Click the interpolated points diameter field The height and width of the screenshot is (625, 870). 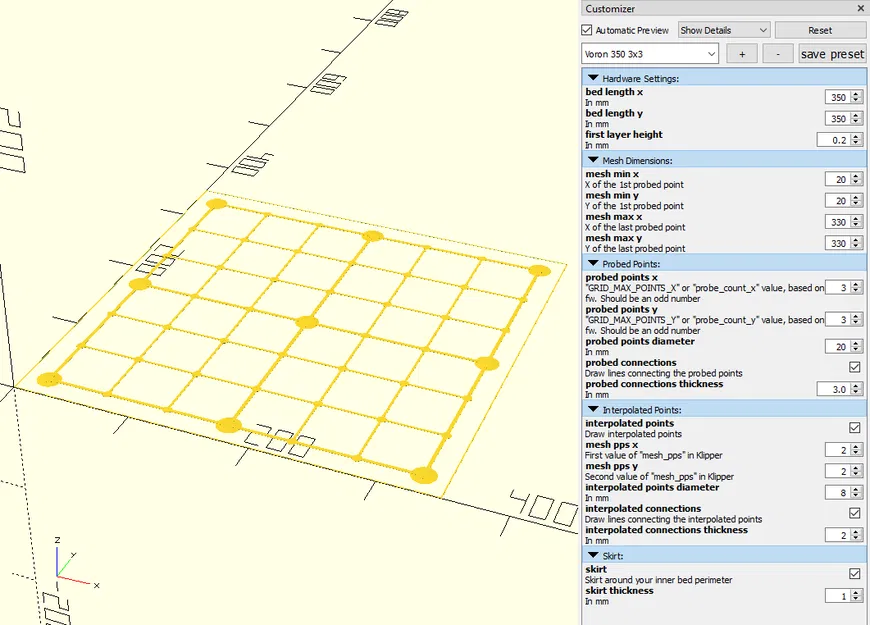pyautogui.click(x=838, y=492)
